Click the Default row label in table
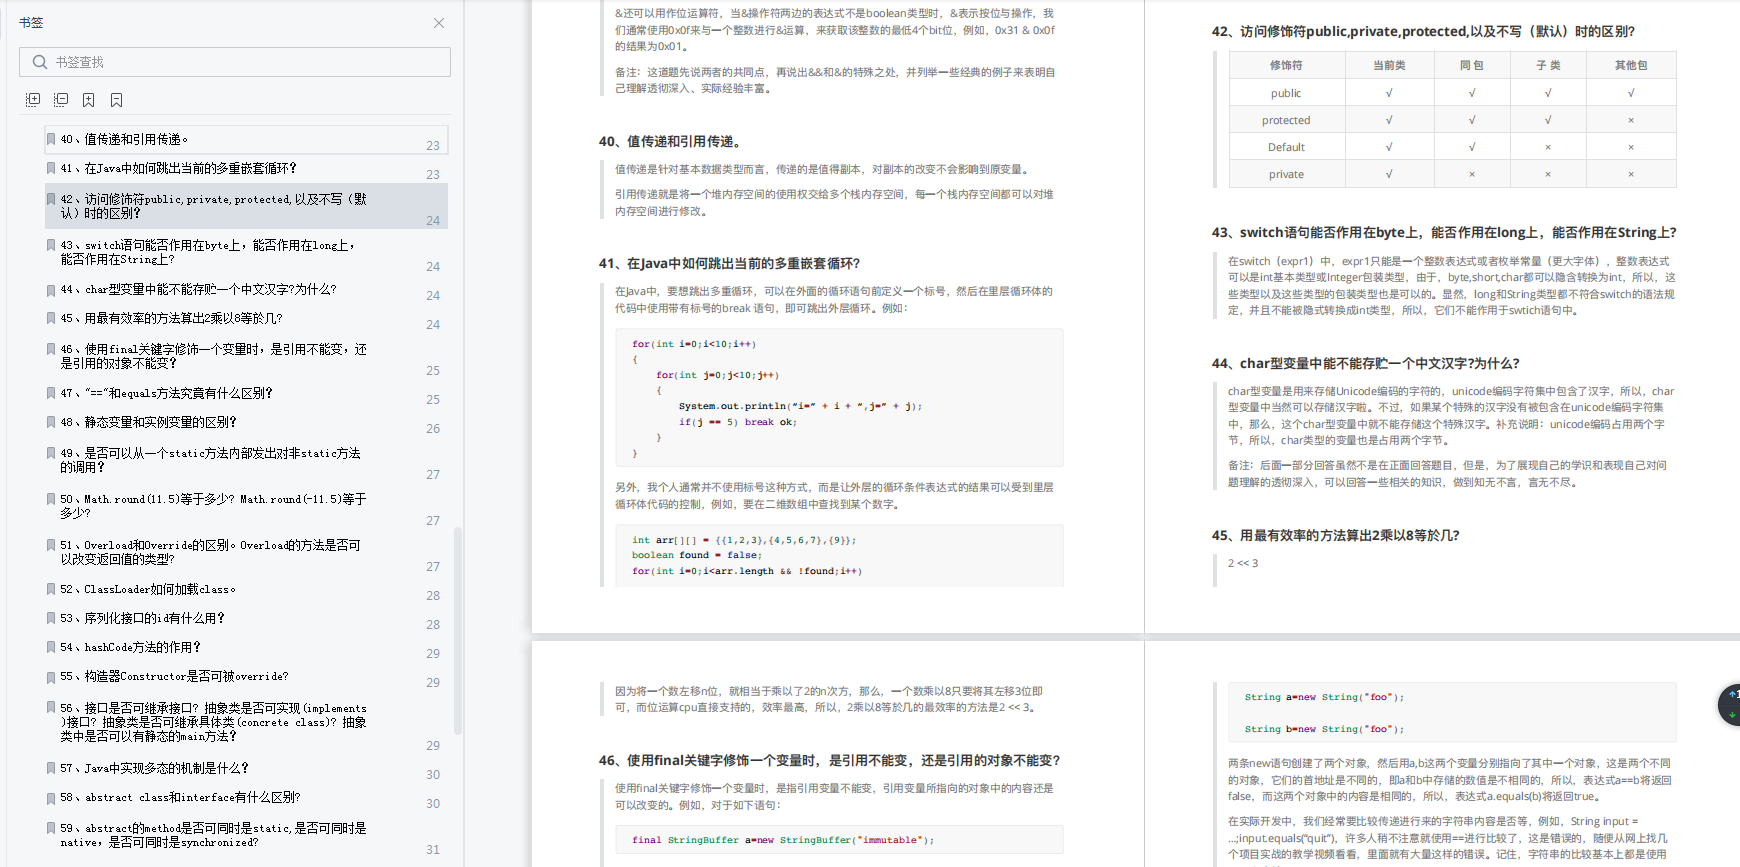Viewport: 1740px width, 867px height. (x=1286, y=147)
